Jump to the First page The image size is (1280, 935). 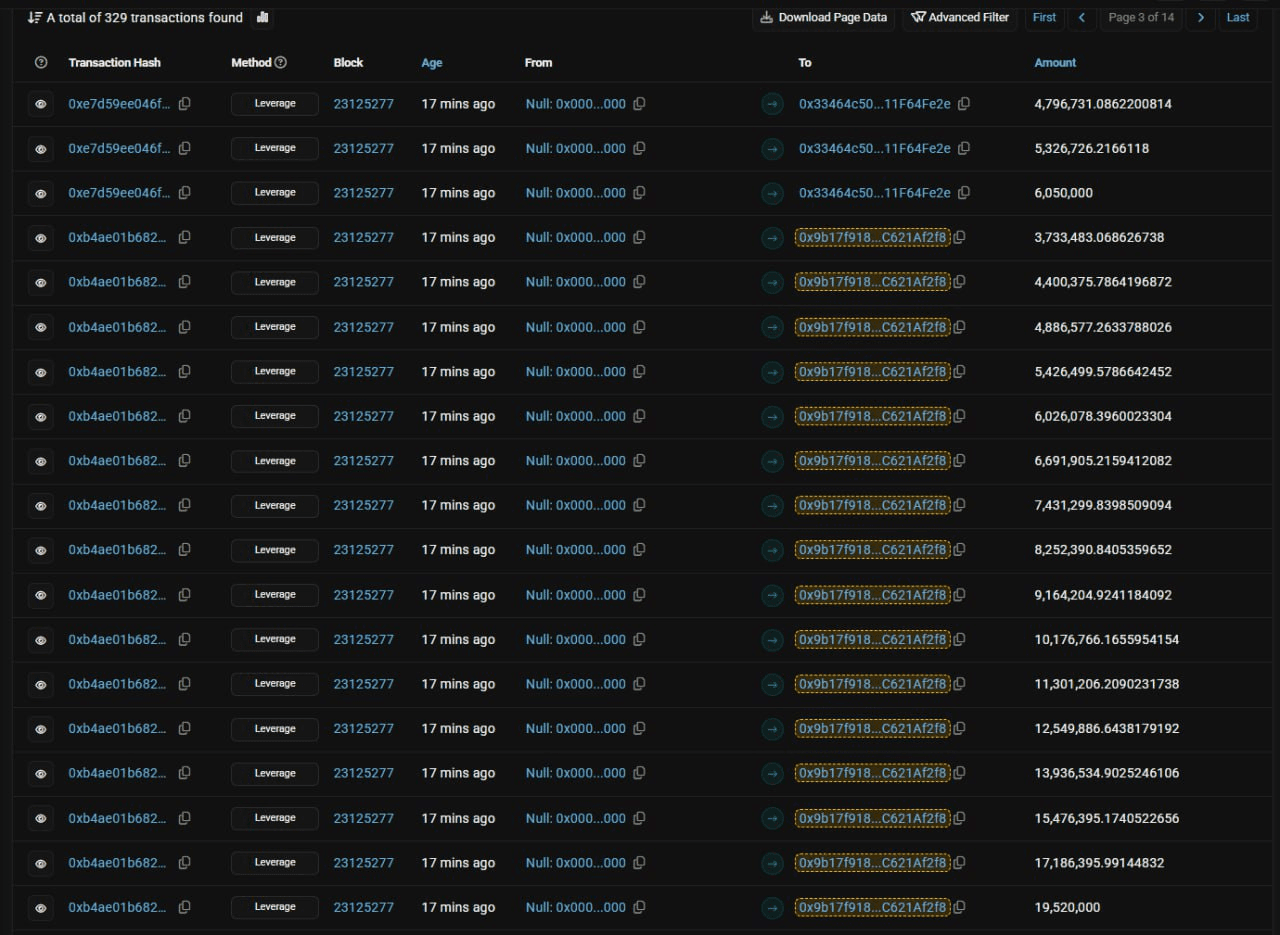1044,17
